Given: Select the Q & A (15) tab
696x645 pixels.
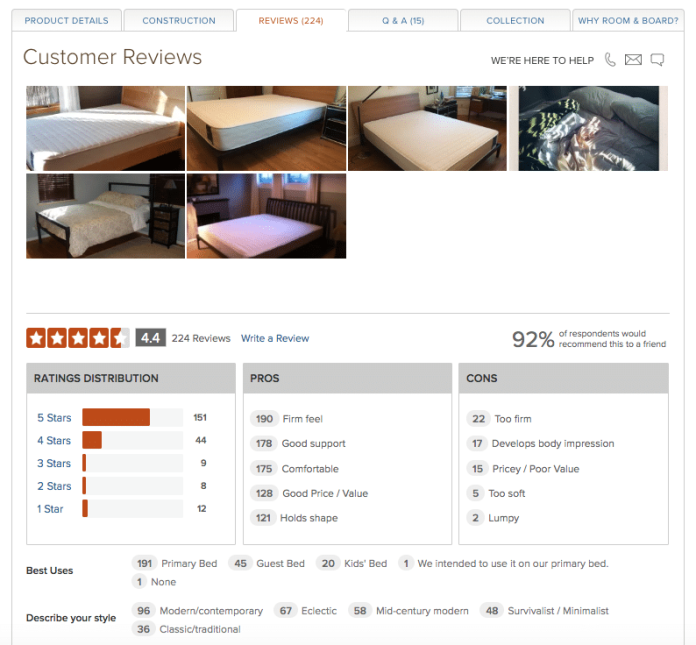Looking at the screenshot, I should pos(403,20).
